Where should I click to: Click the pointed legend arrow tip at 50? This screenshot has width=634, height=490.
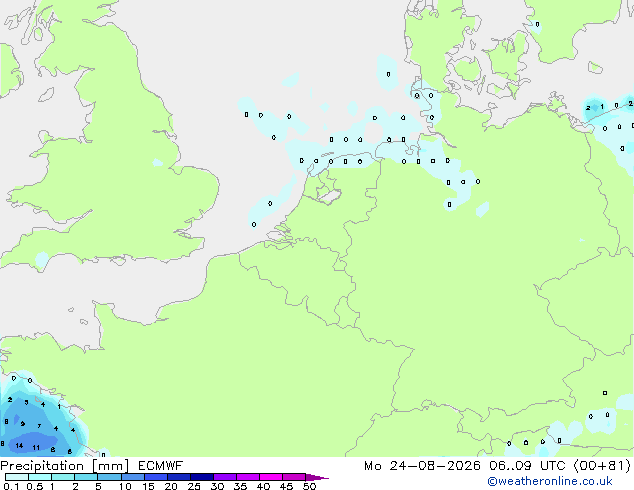317,477
